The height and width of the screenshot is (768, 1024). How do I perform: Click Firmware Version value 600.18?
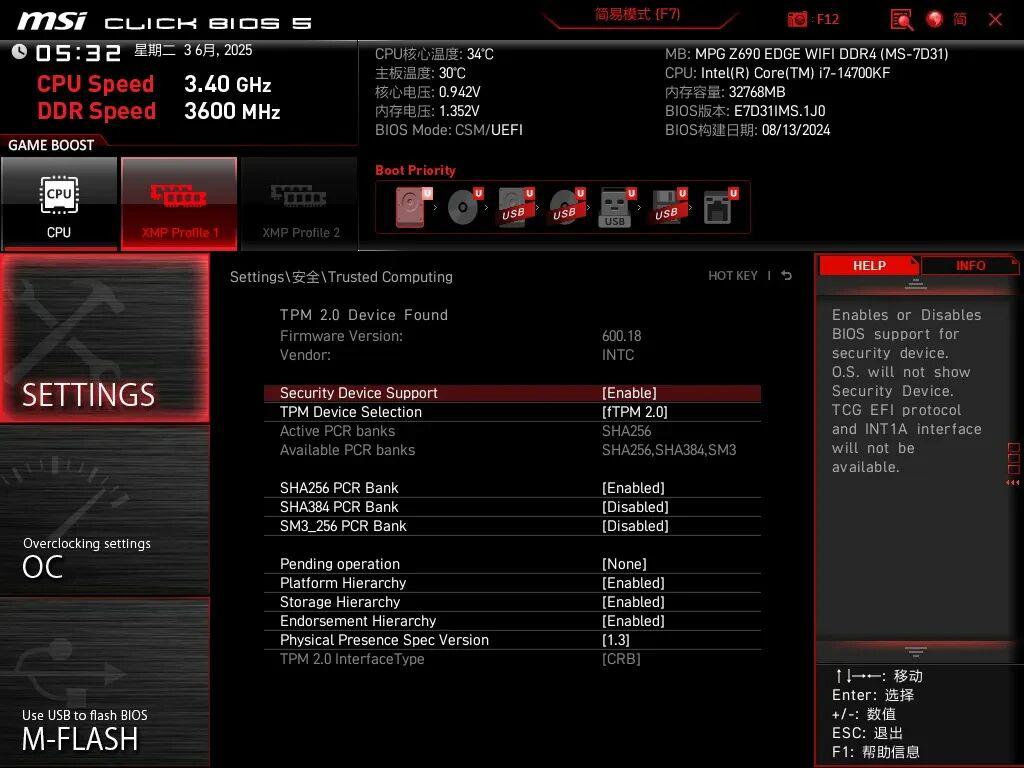click(x=622, y=336)
